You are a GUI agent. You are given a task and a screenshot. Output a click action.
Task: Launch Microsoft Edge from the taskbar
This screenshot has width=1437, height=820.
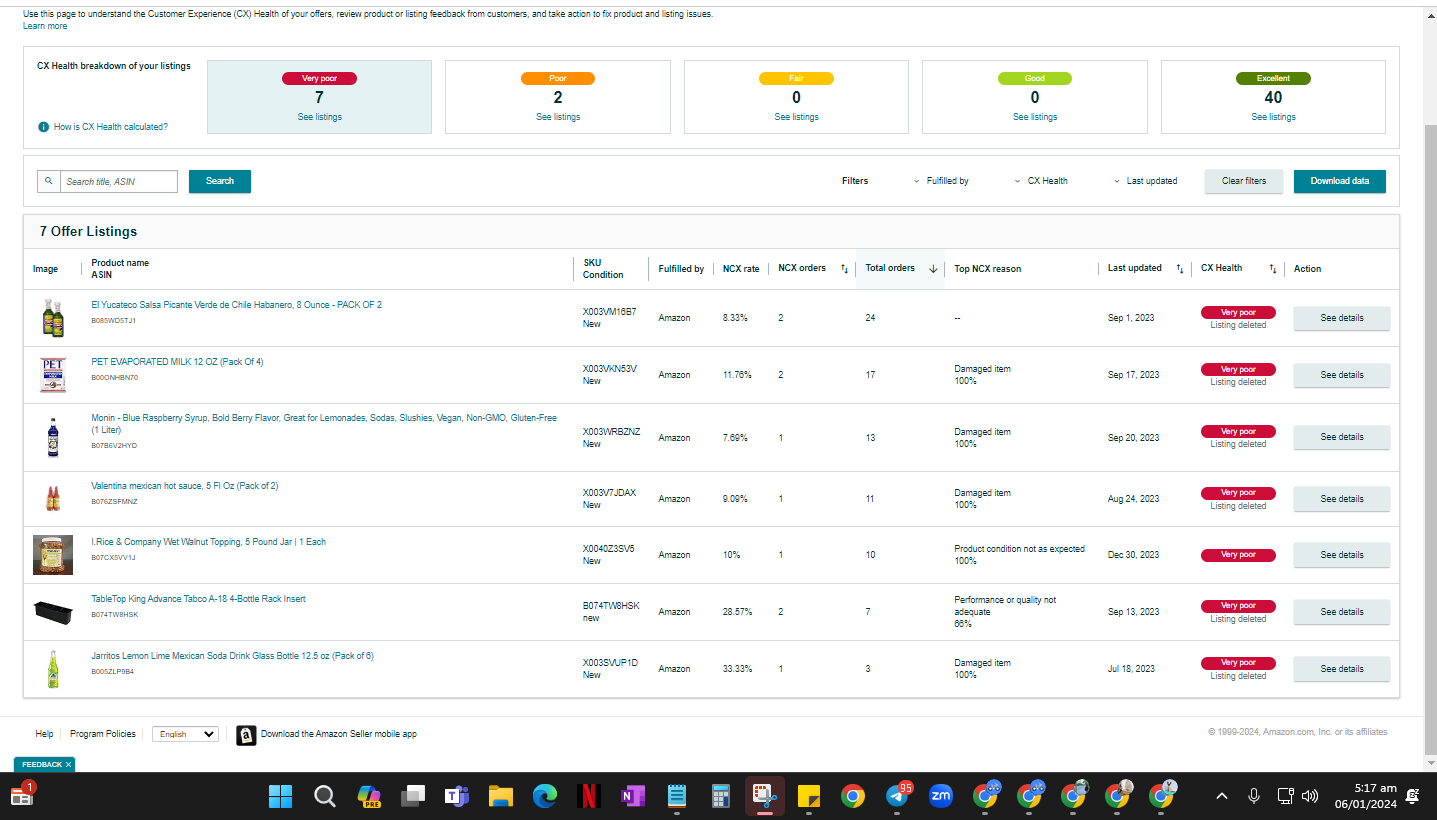click(x=545, y=796)
